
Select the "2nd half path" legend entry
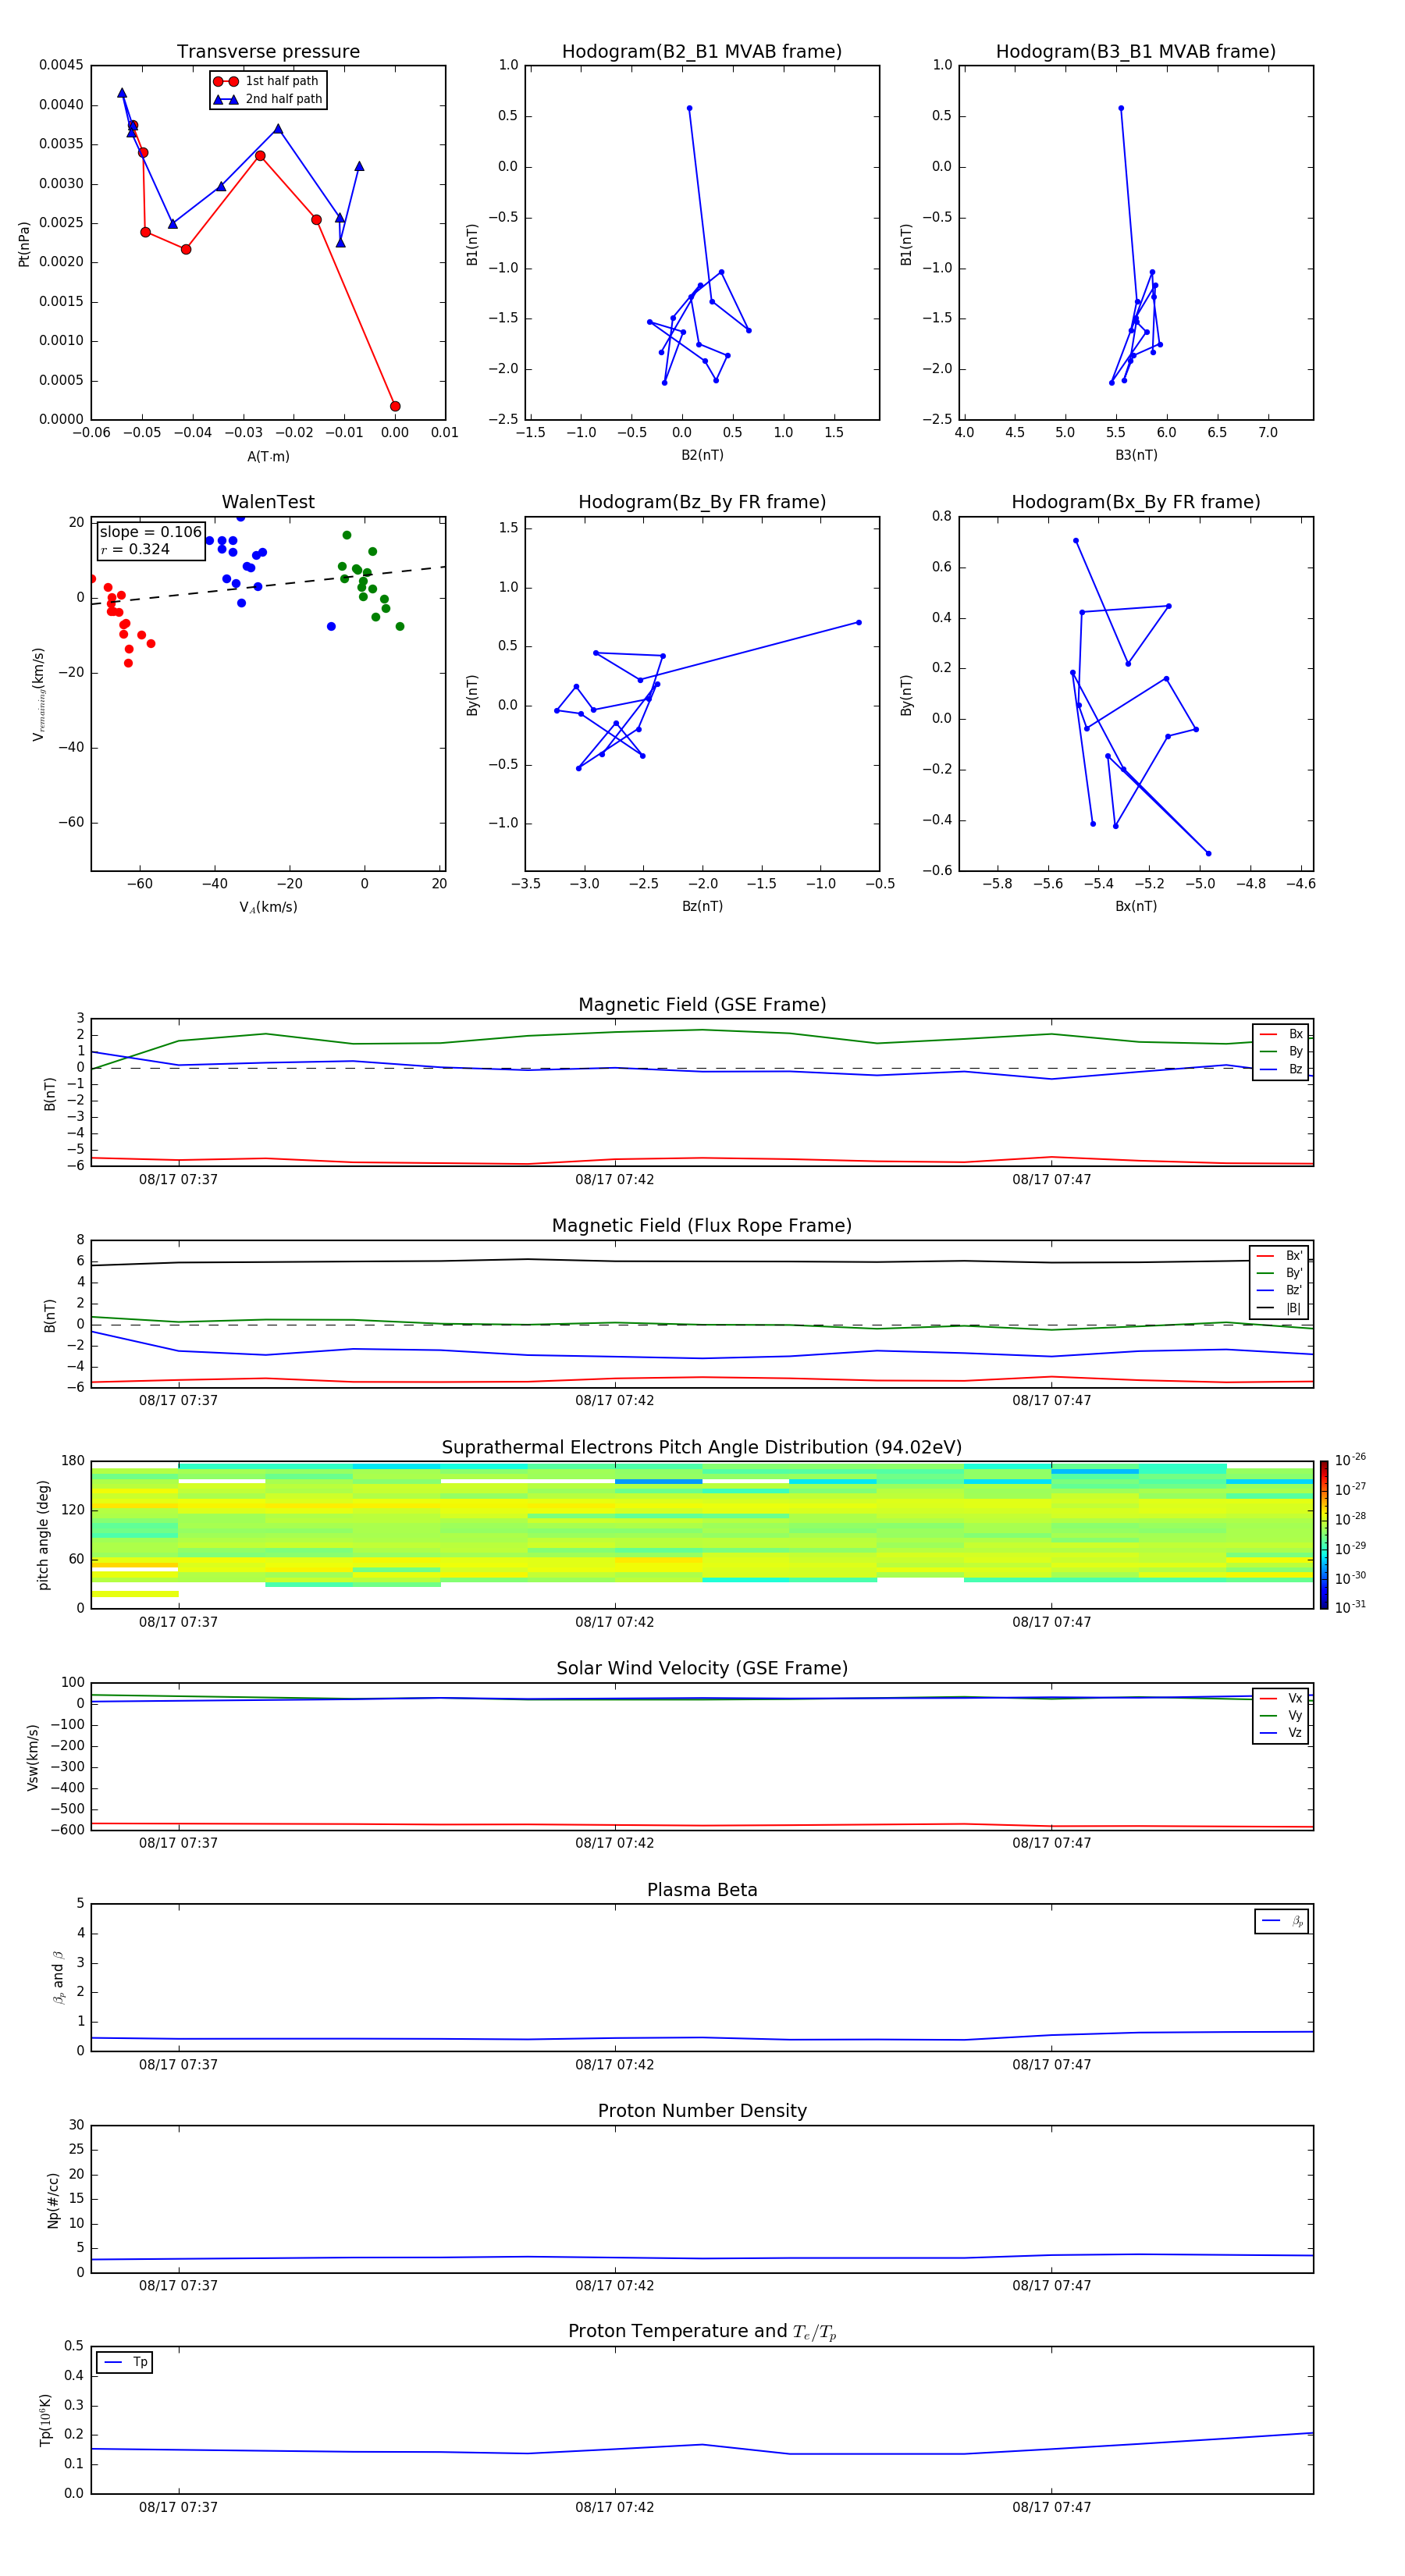coord(268,99)
